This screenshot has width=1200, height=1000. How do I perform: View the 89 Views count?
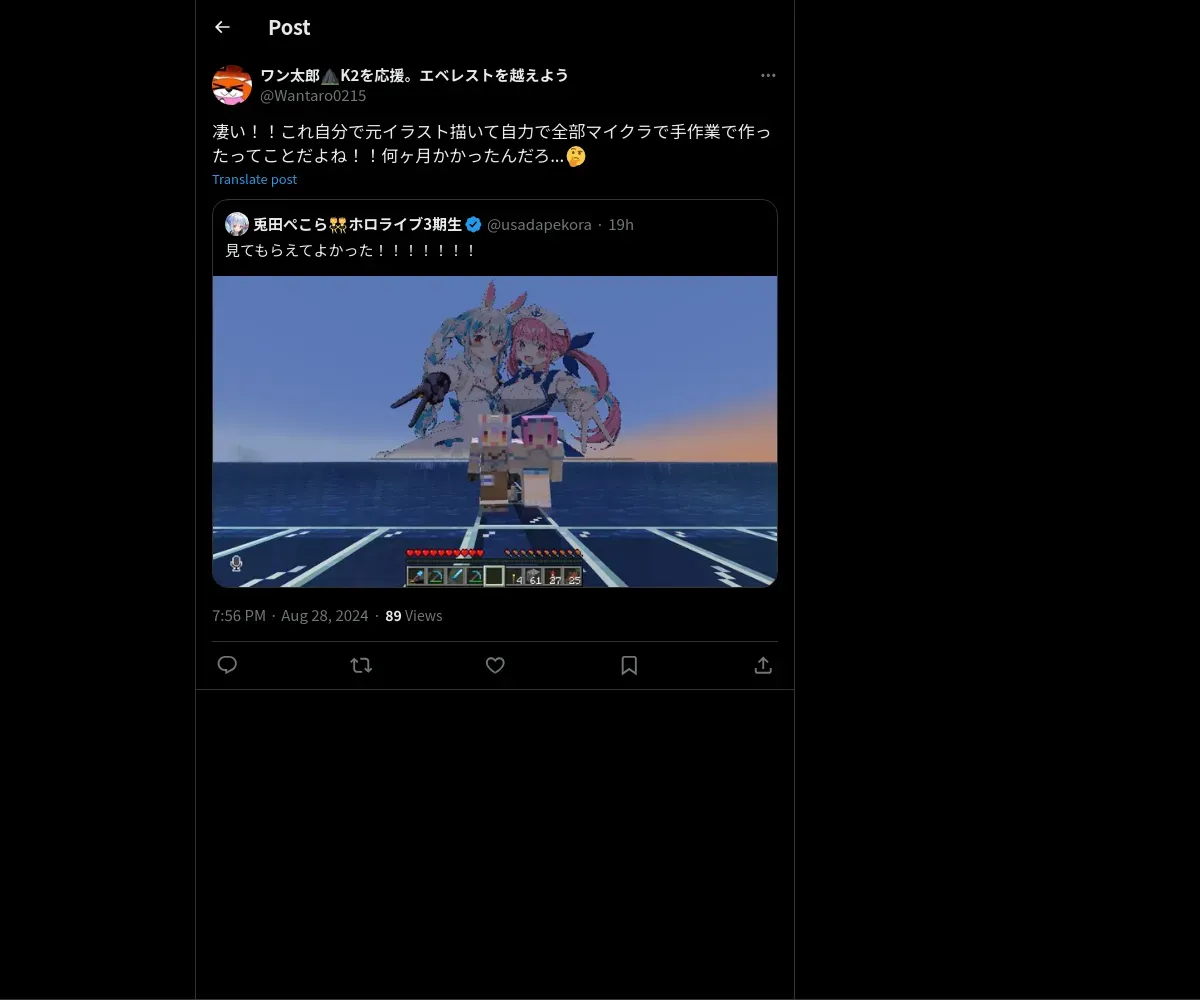414,615
